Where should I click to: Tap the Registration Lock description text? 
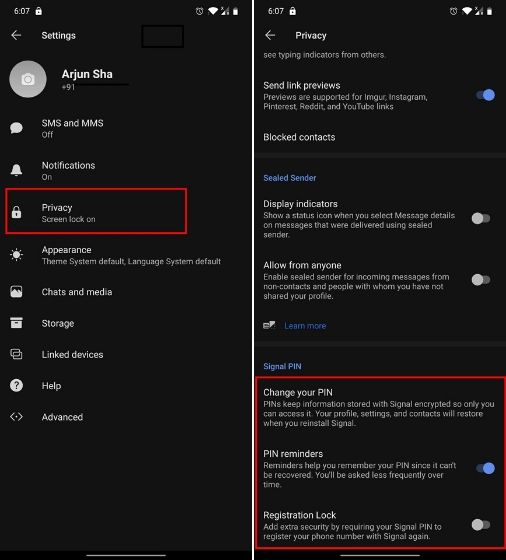[352, 531]
